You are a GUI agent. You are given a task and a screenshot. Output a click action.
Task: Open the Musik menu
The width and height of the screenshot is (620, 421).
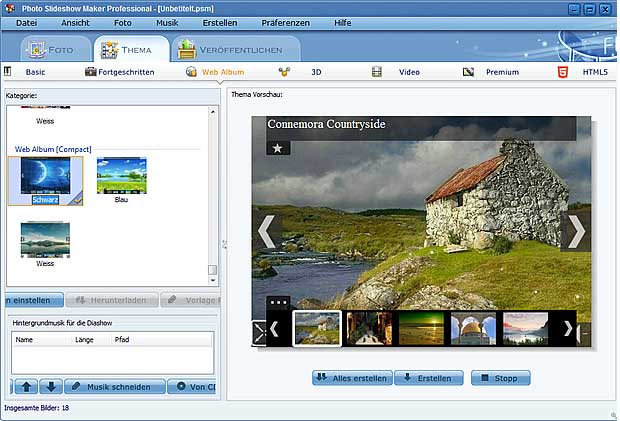coord(167,23)
